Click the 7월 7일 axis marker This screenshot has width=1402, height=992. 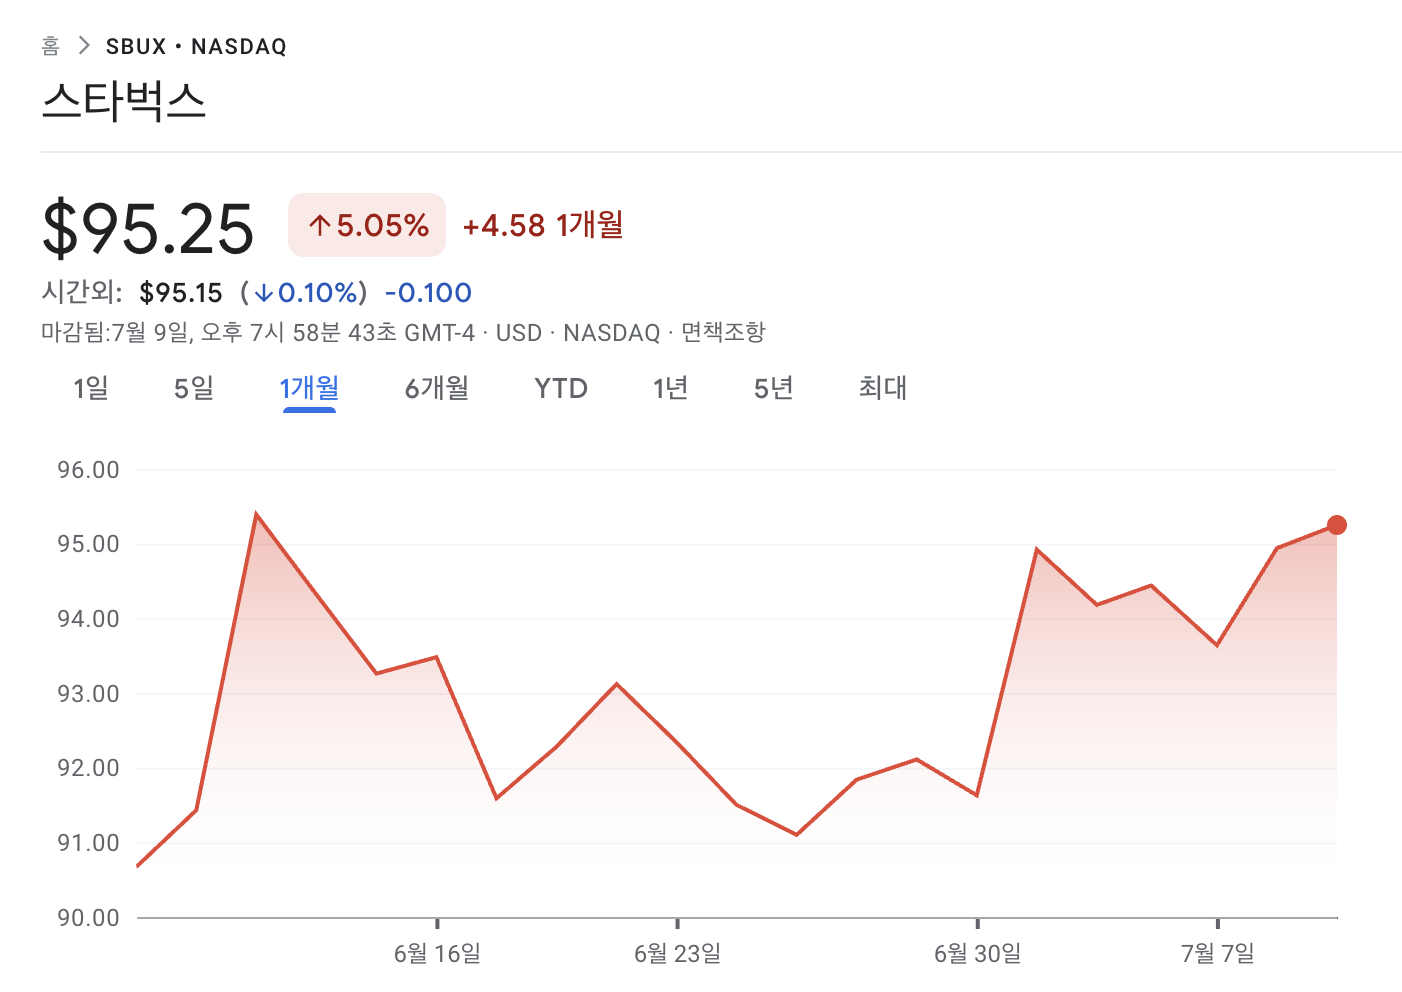pyautogui.click(x=1217, y=953)
